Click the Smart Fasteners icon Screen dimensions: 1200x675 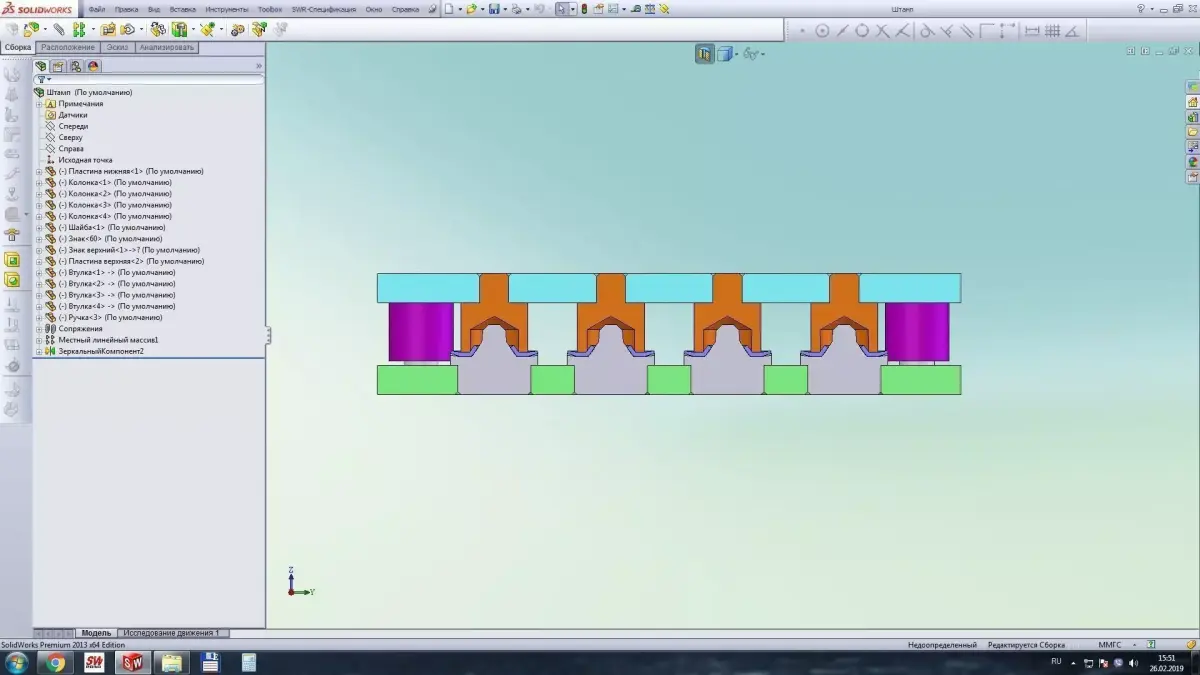(x=107, y=30)
